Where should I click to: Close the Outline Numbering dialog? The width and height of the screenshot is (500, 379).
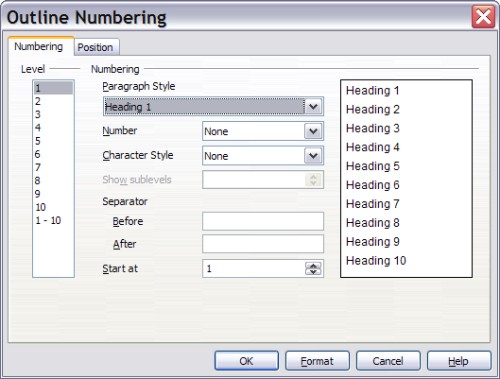tap(483, 17)
